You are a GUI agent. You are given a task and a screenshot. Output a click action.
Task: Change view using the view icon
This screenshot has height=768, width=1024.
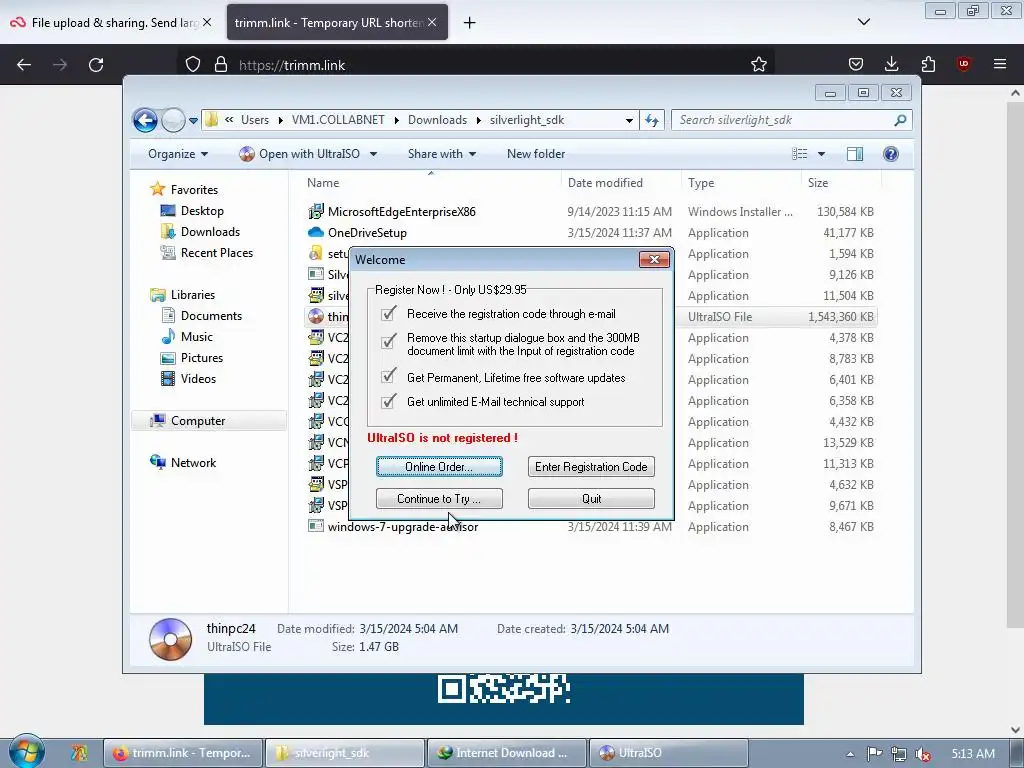(x=800, y=154)
